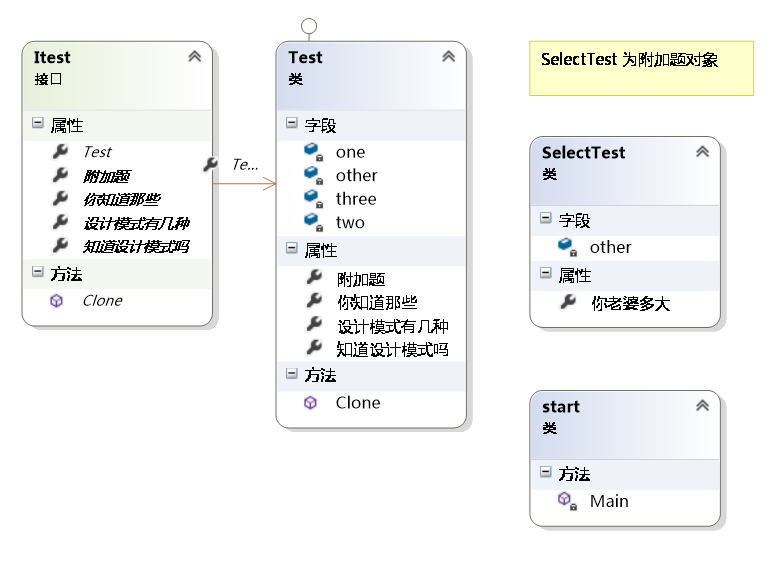Image resolution: width=784 pixels, height=574 pixels.
Task: Select 附加题 property name in Test class
Action: tap(361, 279)
